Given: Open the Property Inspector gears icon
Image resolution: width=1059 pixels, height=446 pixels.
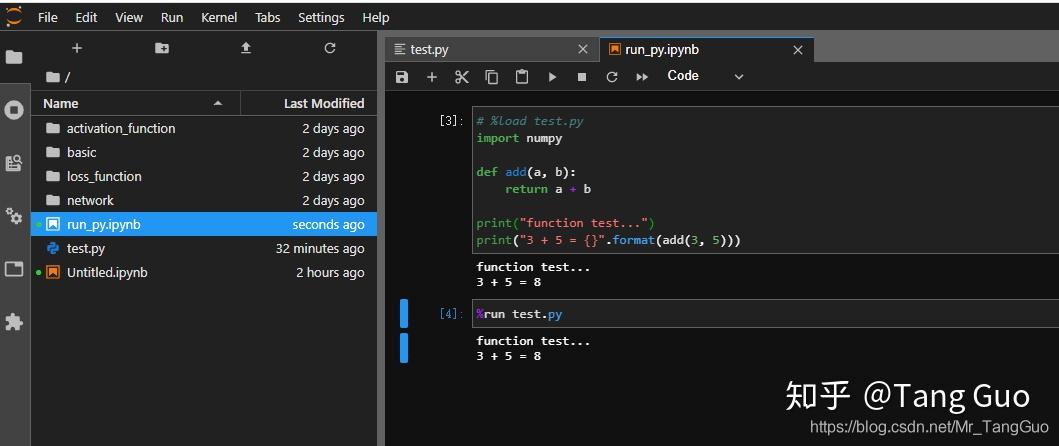Looking at the screenshot, I should point(14,216).
